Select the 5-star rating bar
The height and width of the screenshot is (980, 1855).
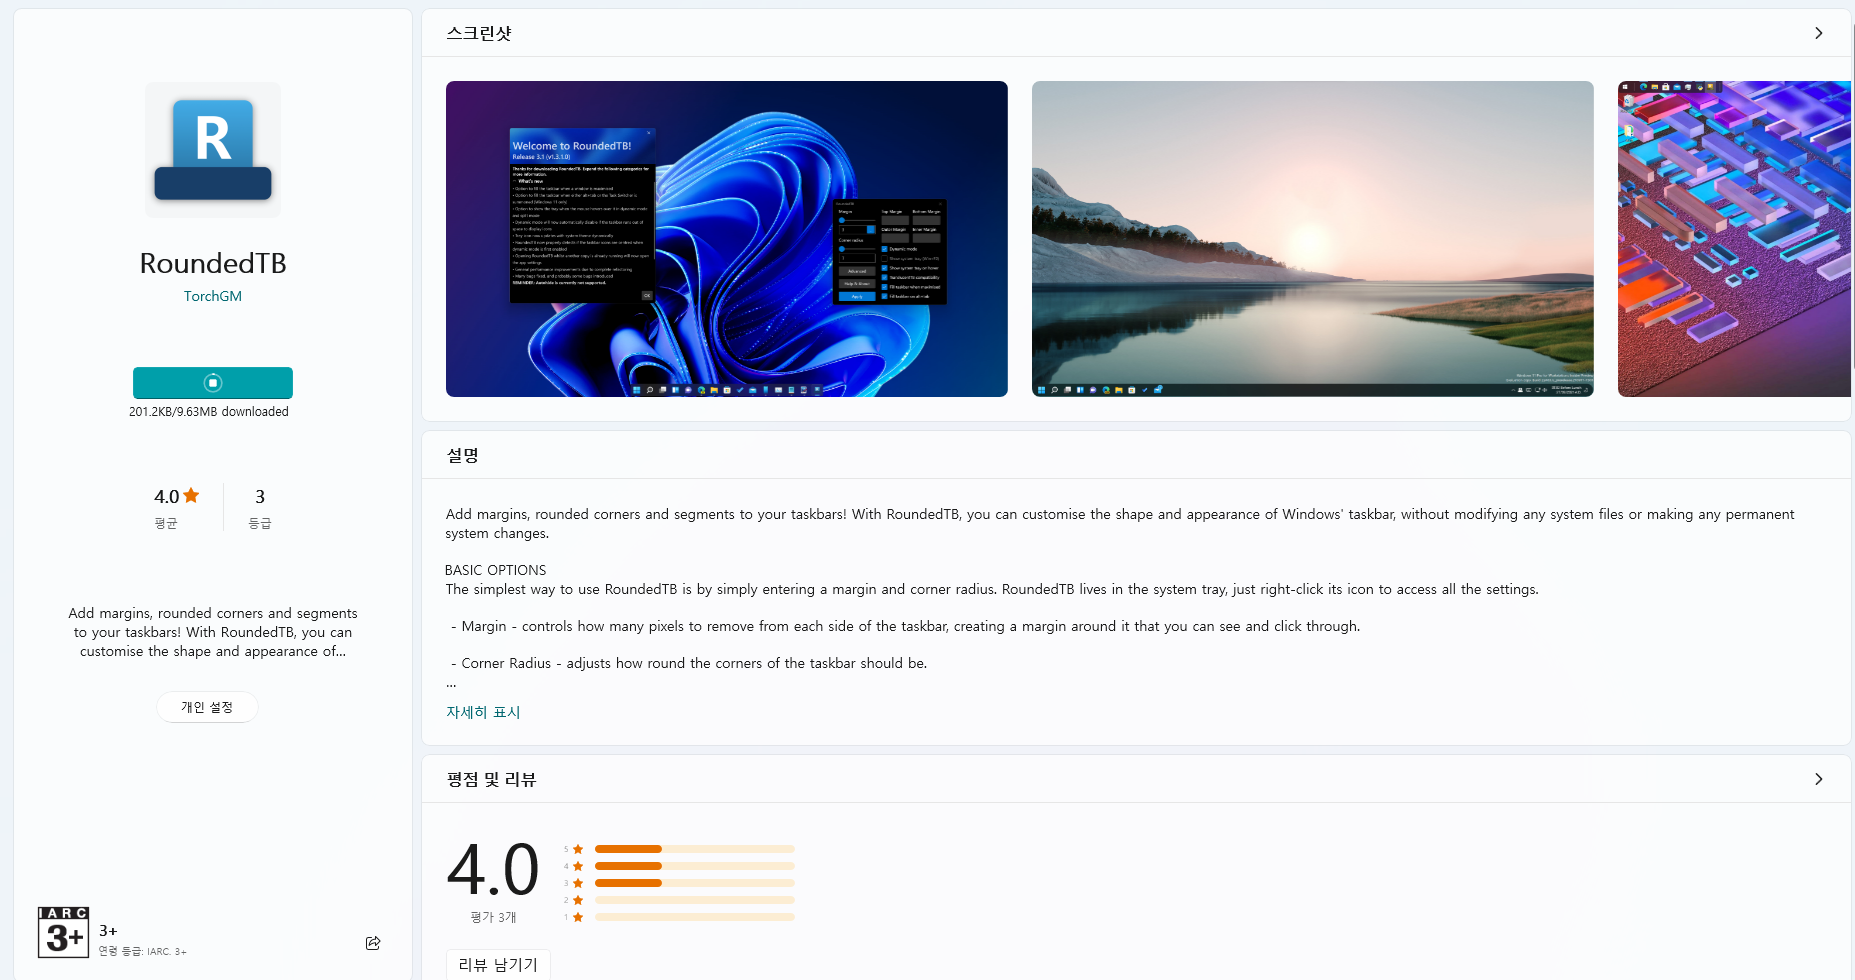click(x=695, y=849)
